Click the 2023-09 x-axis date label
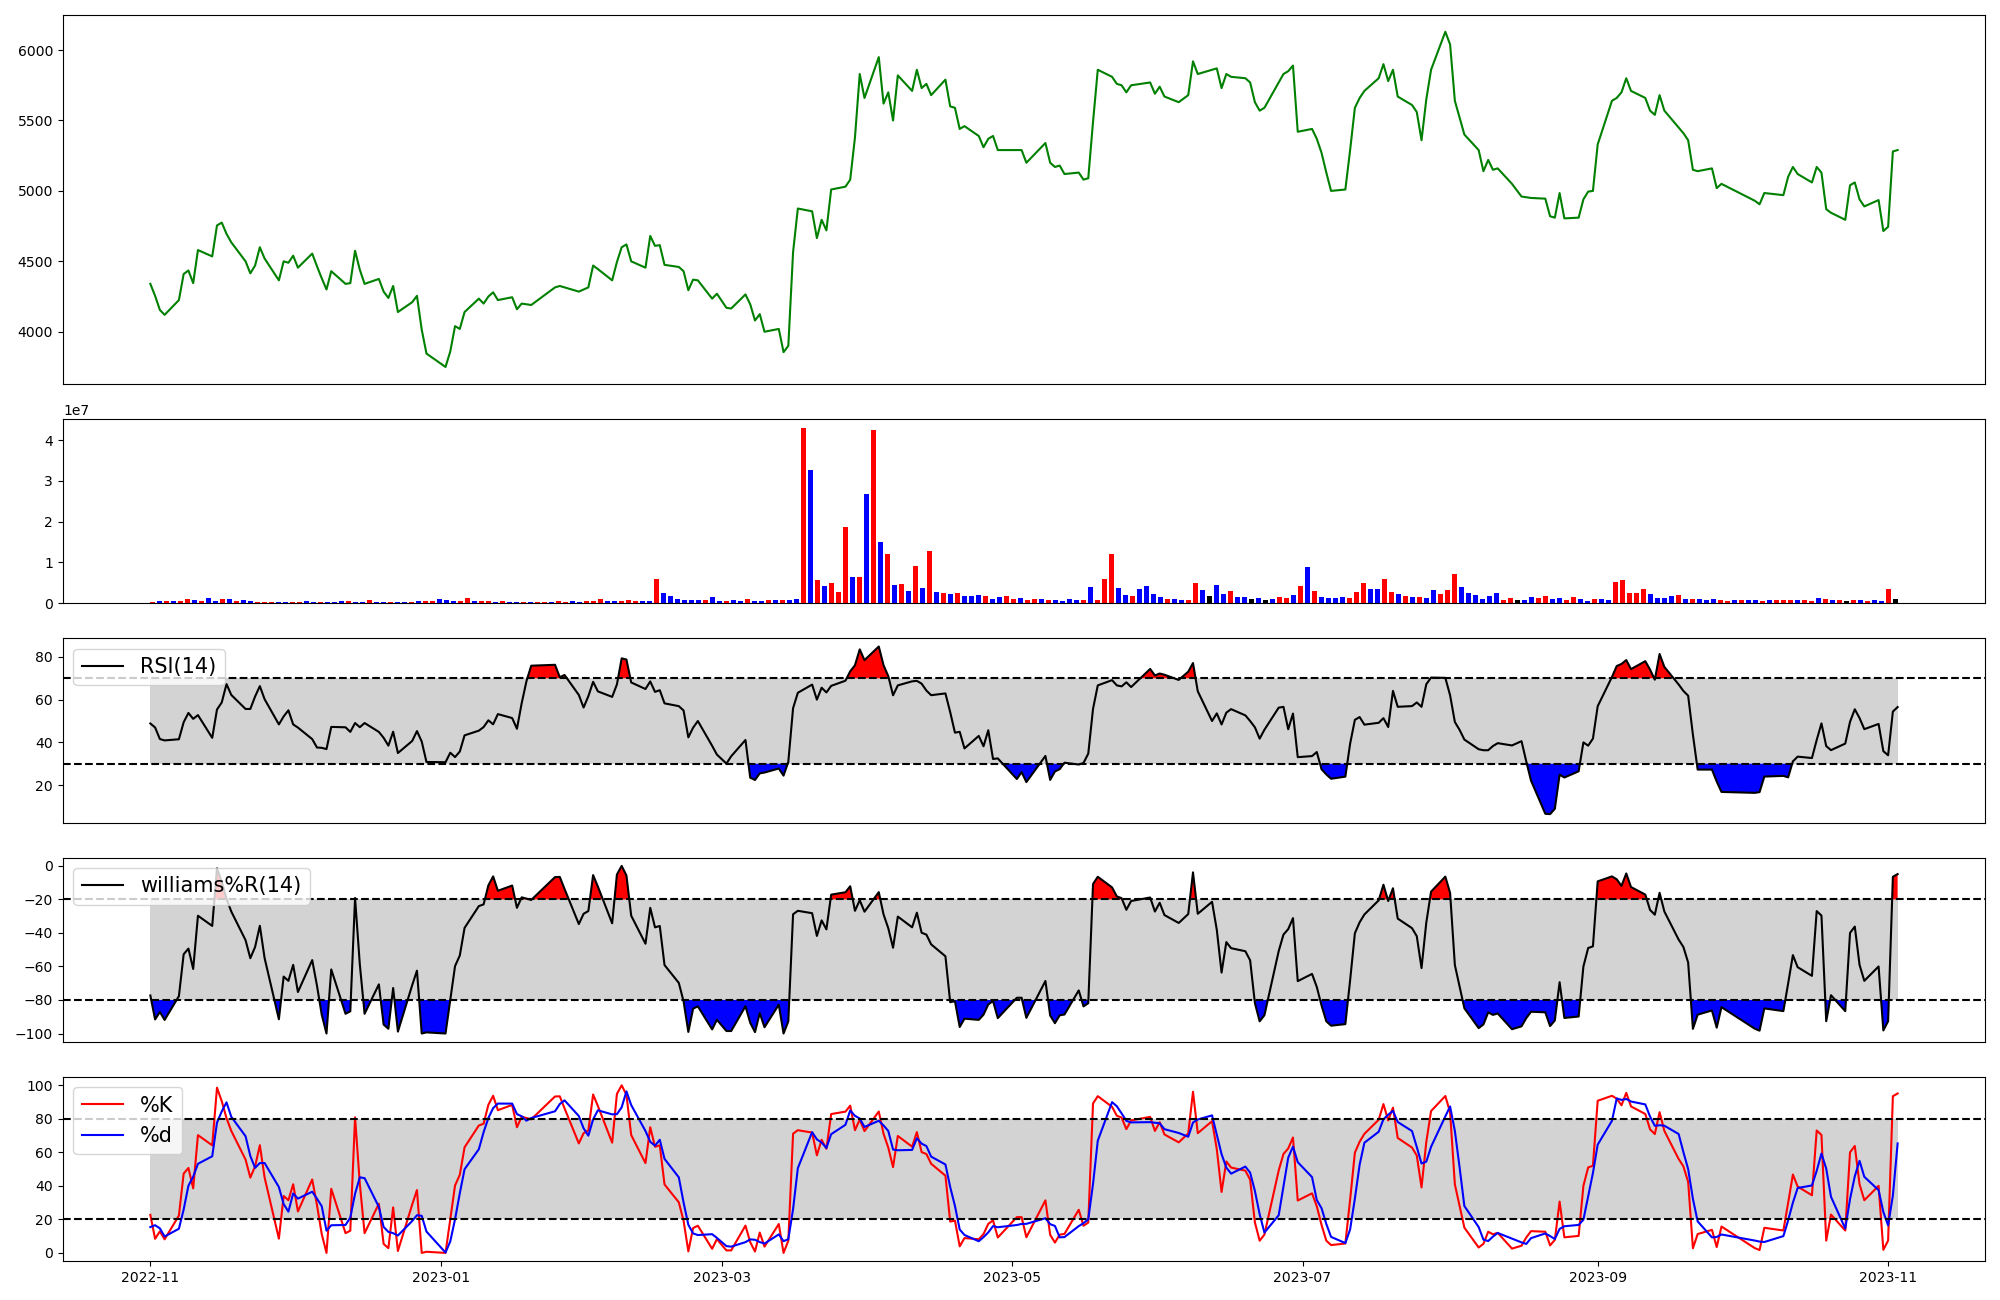 1598,1277
